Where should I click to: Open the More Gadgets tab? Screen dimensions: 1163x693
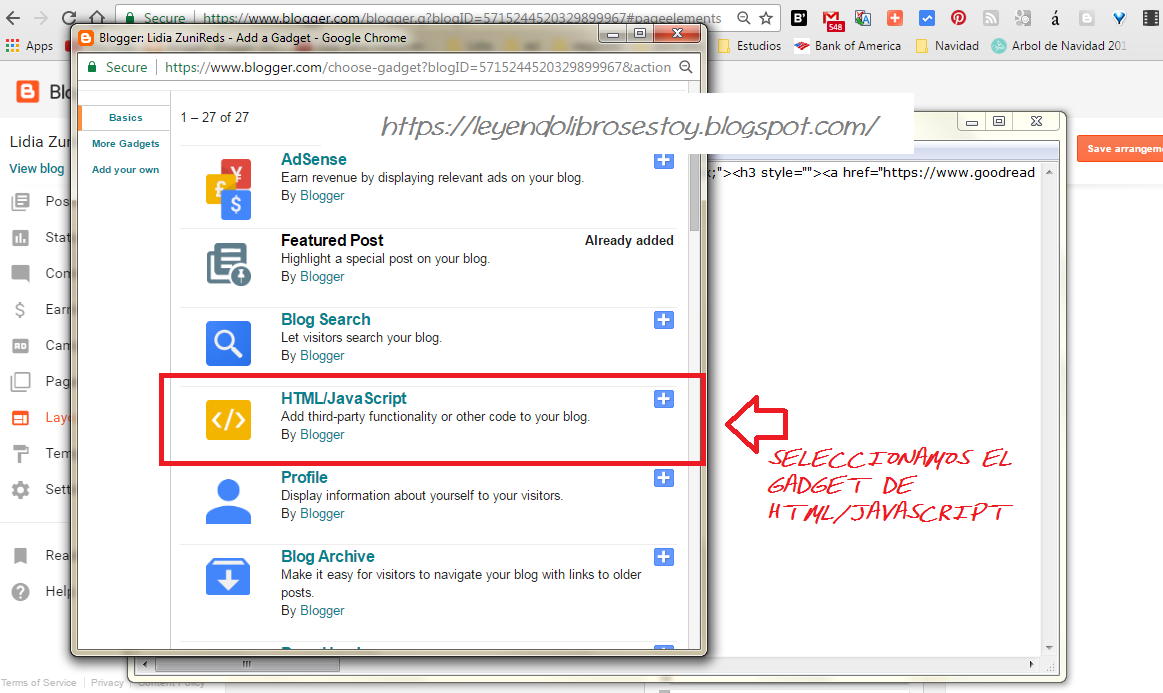click(124, 143)
